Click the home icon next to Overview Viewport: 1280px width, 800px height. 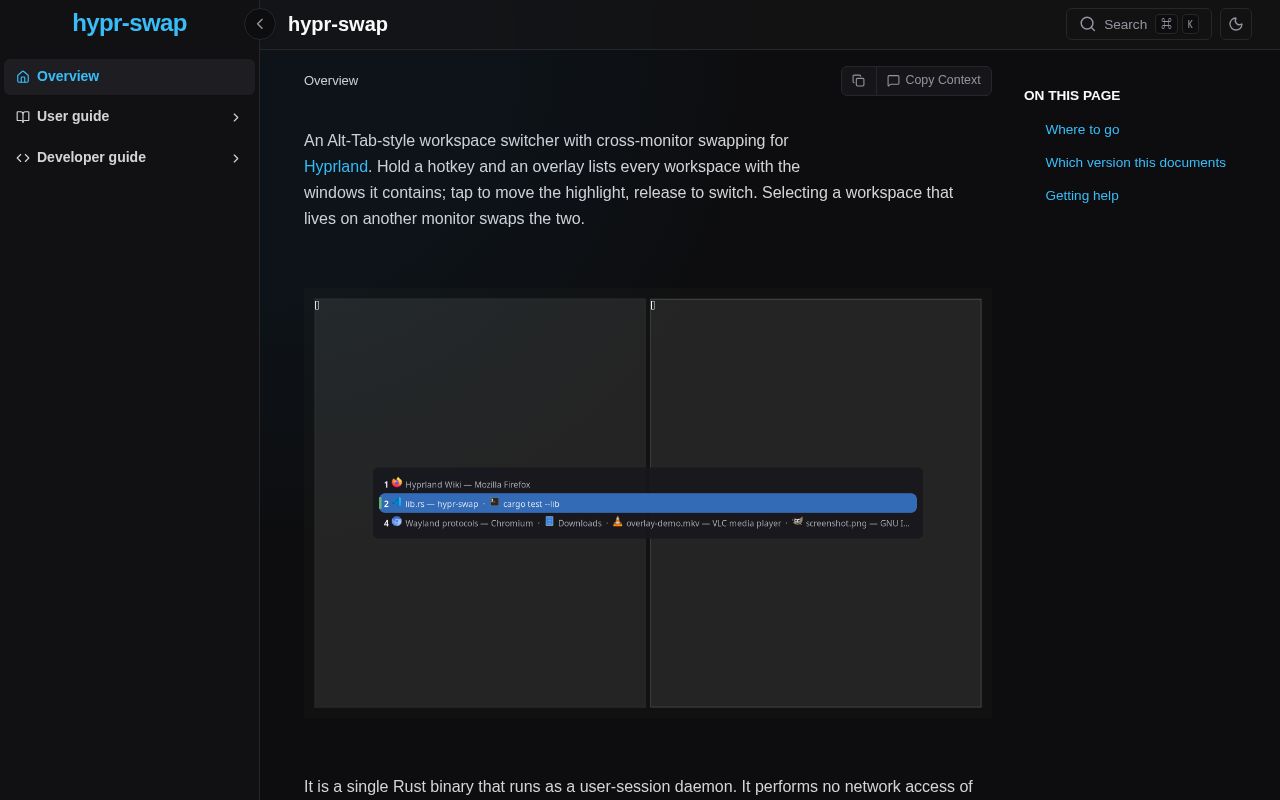click(x=23, y=77)
